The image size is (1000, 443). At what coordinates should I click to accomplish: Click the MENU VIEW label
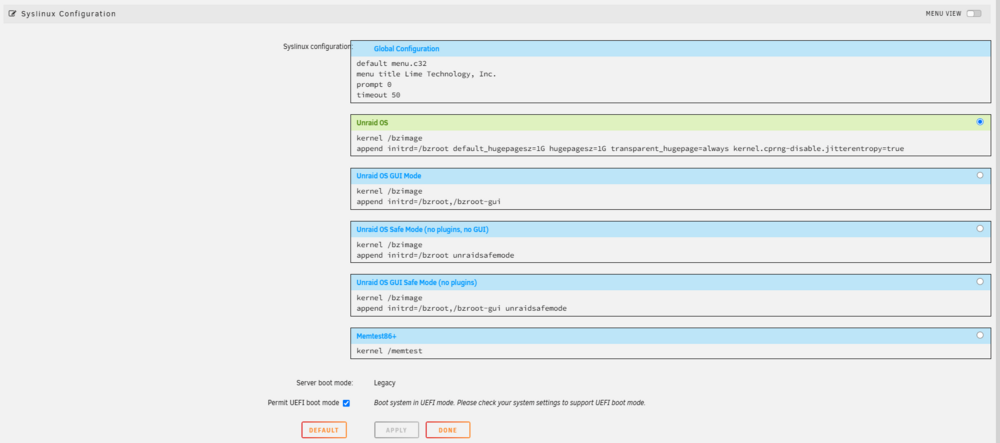click(943, 13)
